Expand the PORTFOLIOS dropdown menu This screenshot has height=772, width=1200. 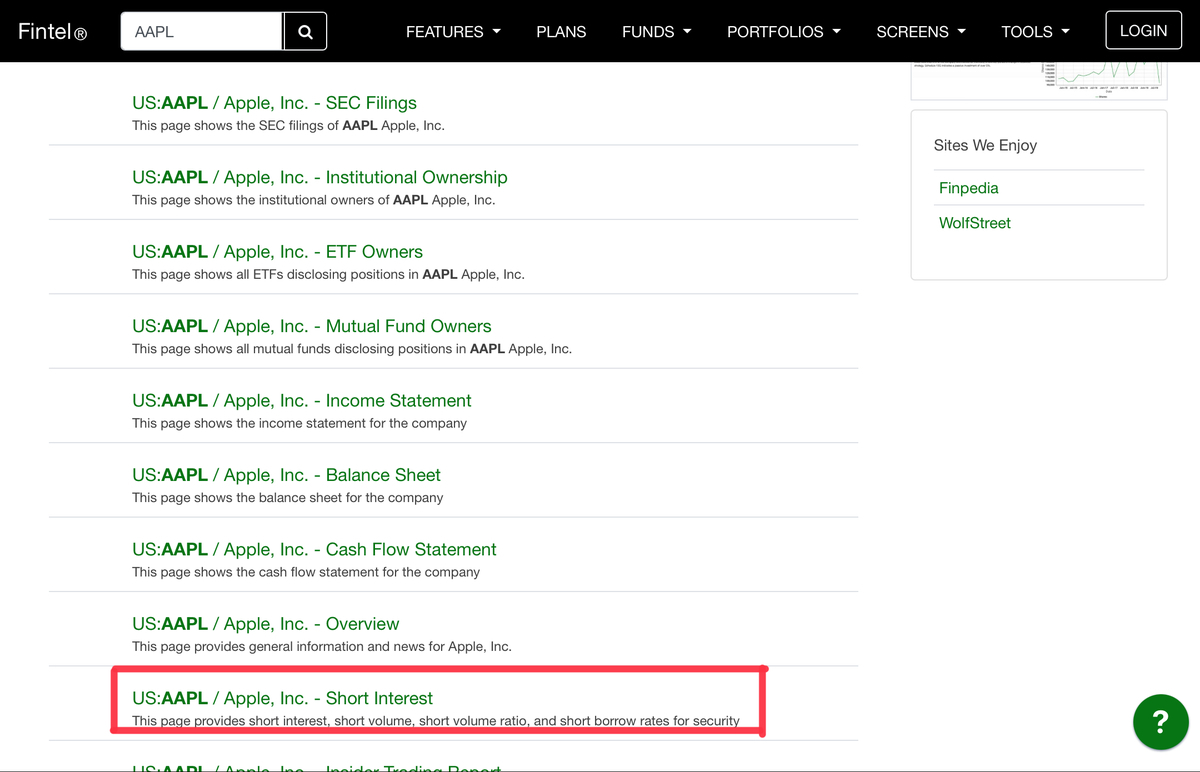[x=784, y=32]
